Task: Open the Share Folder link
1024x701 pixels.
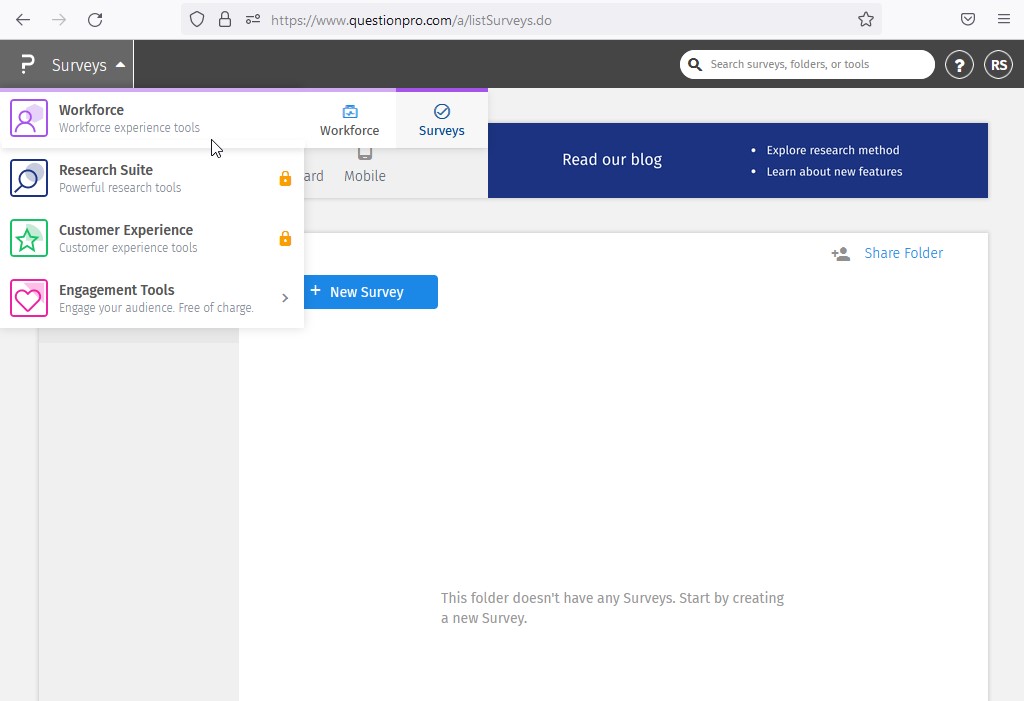Action: click(x=903, y=253)
